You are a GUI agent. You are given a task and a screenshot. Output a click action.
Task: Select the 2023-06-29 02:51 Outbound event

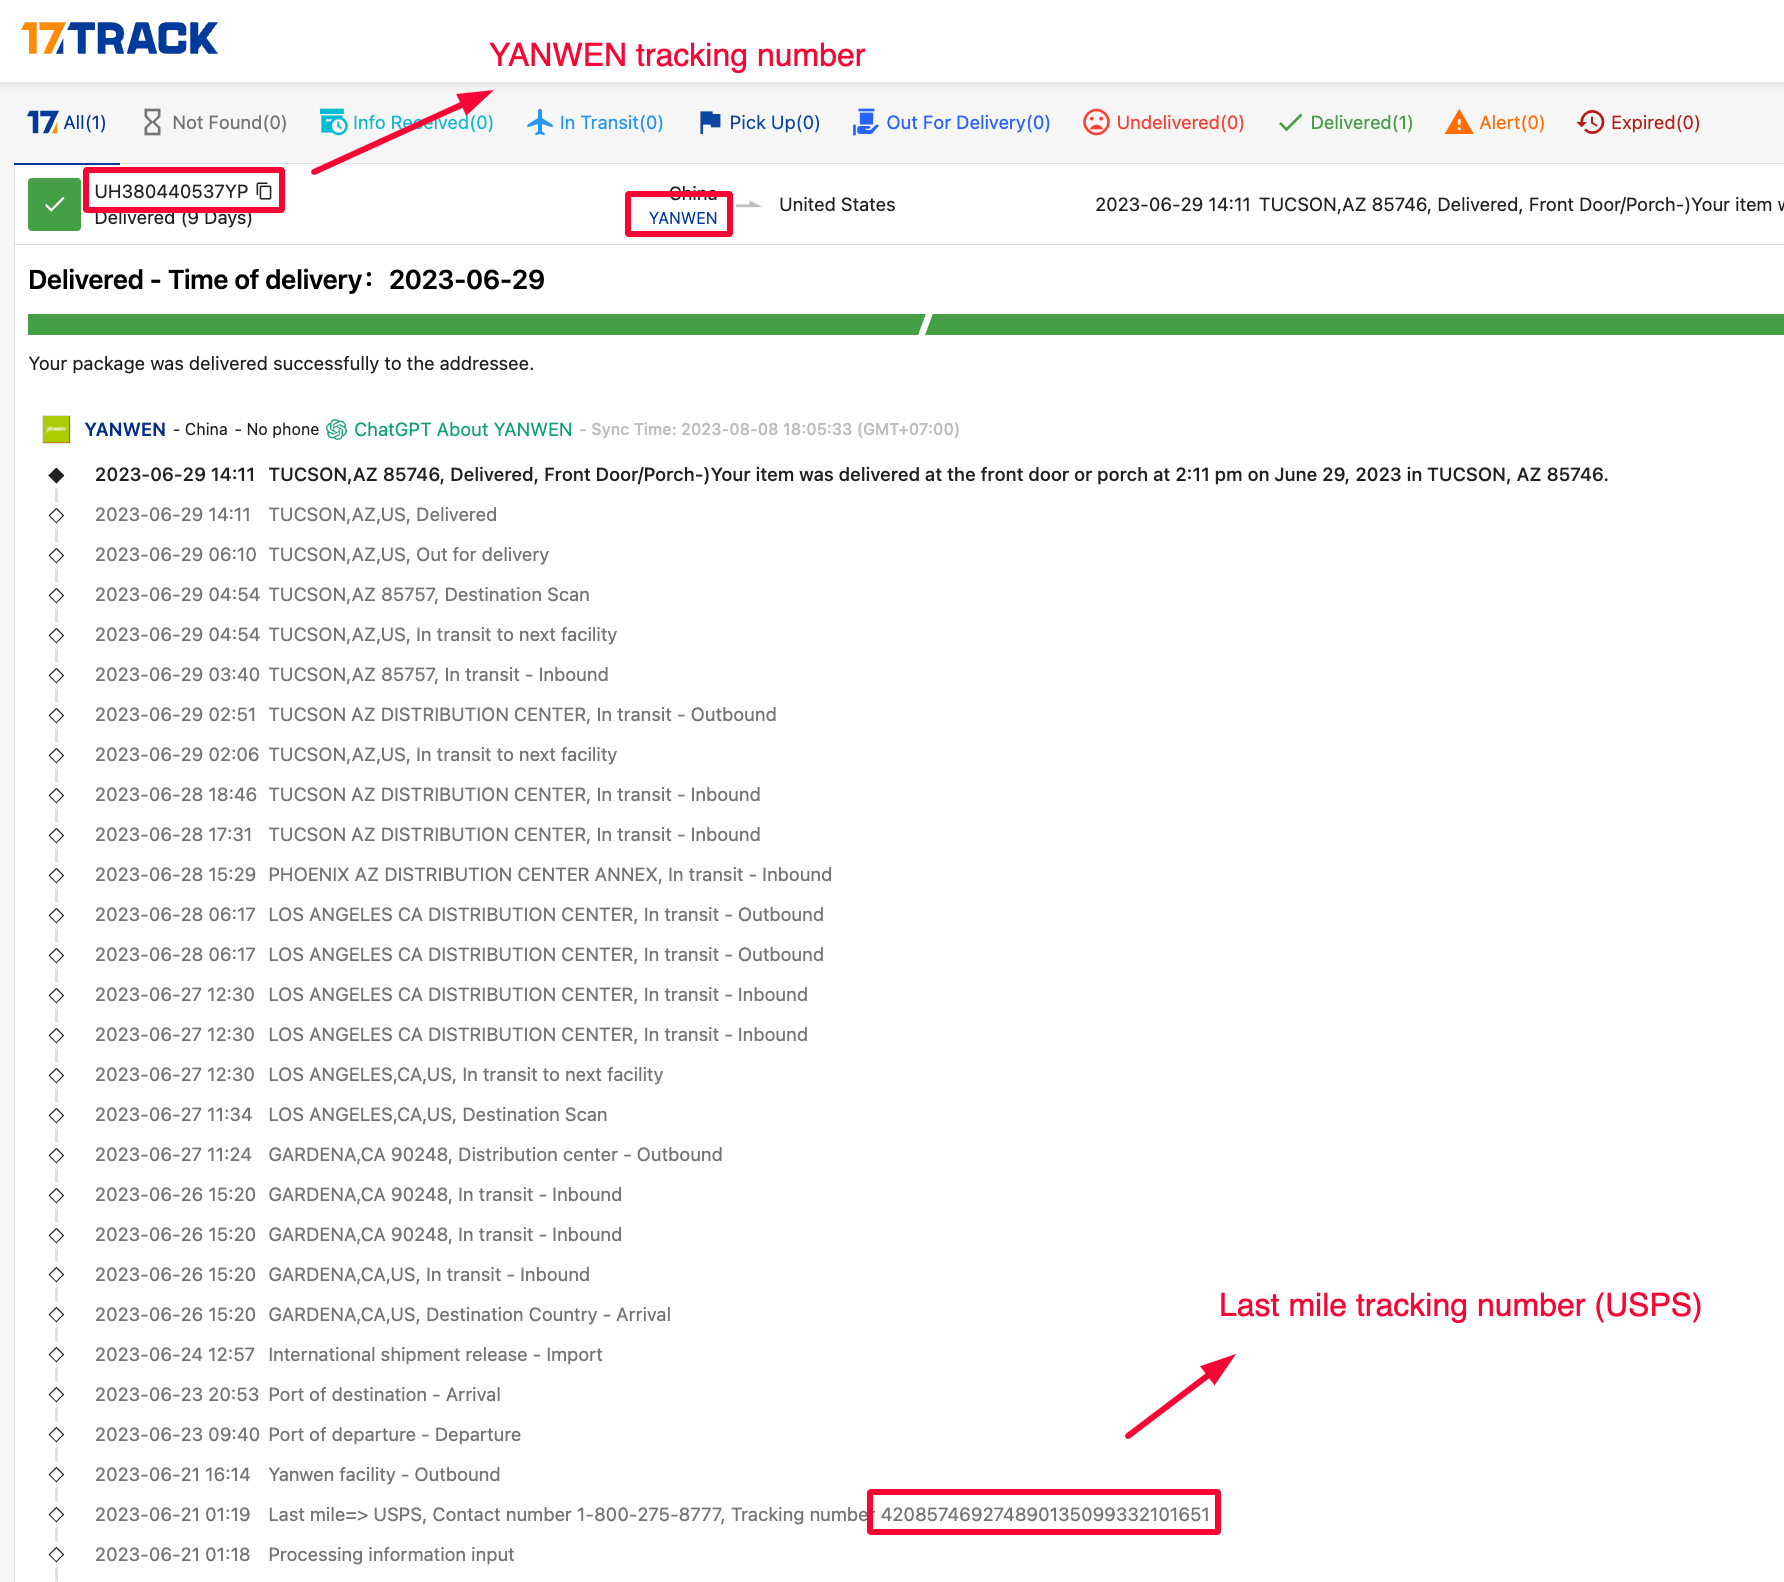pos(435,714)
